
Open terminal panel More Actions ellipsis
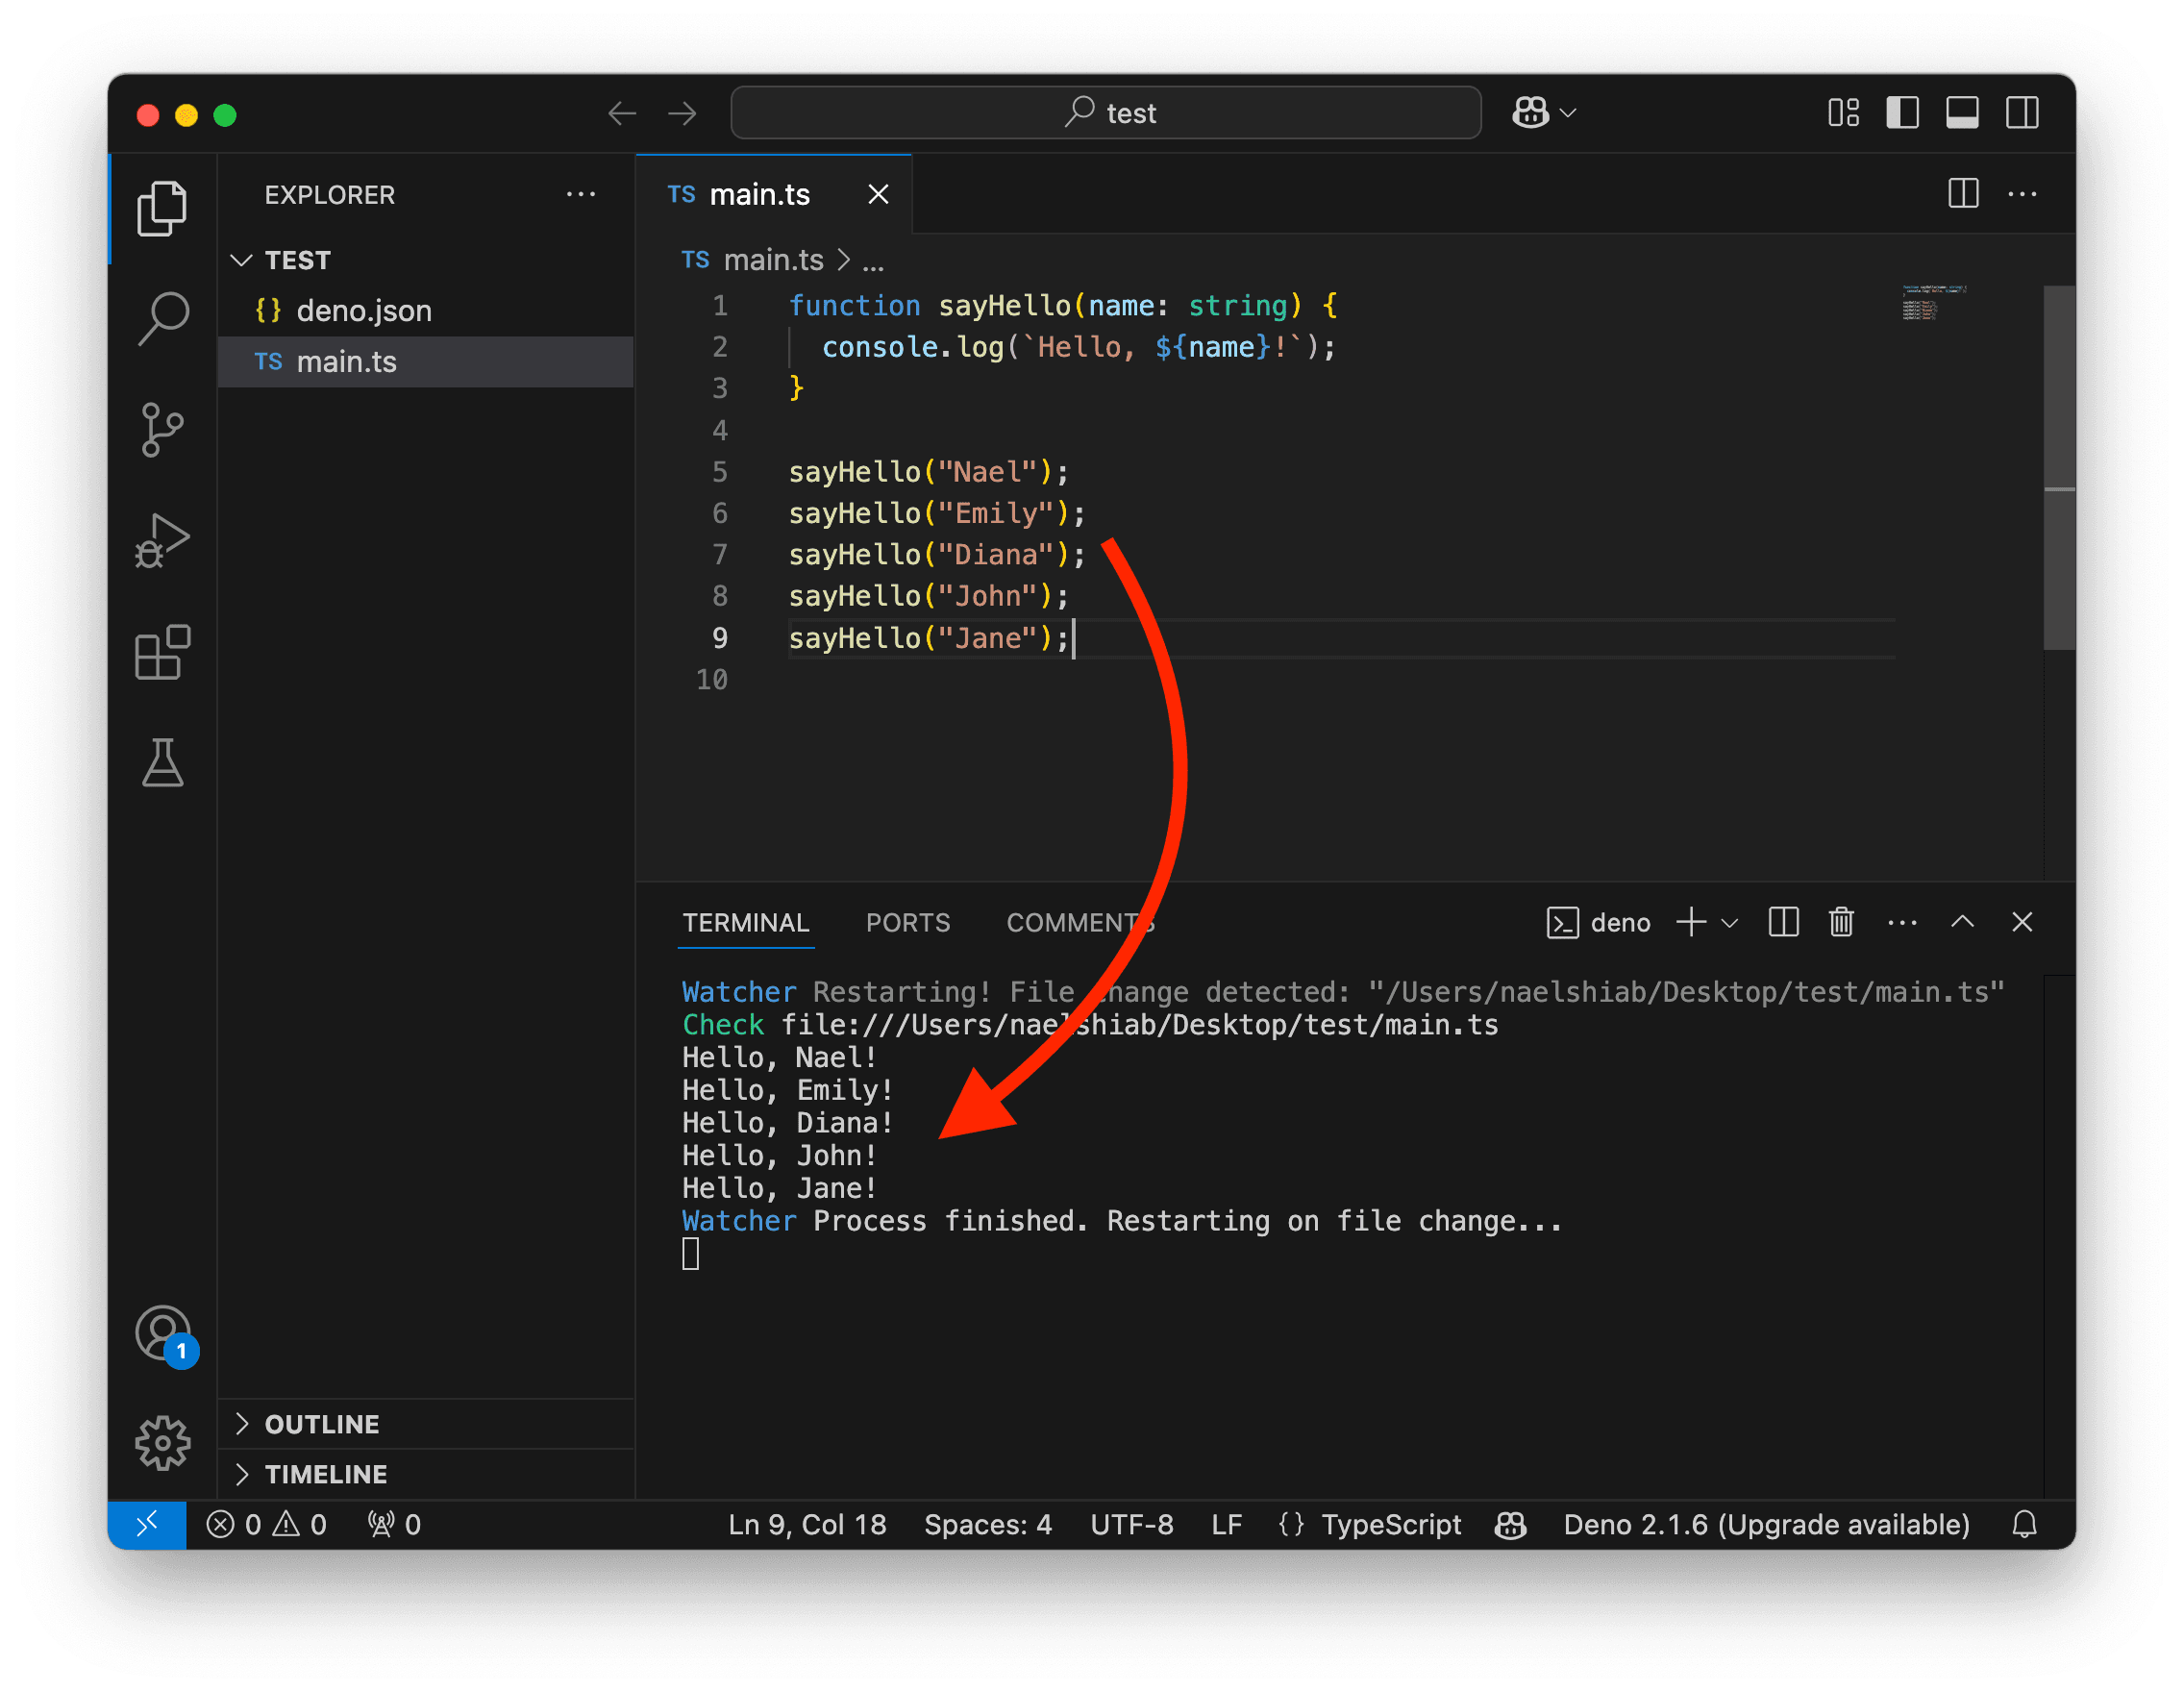click(x=1902, y=922)
